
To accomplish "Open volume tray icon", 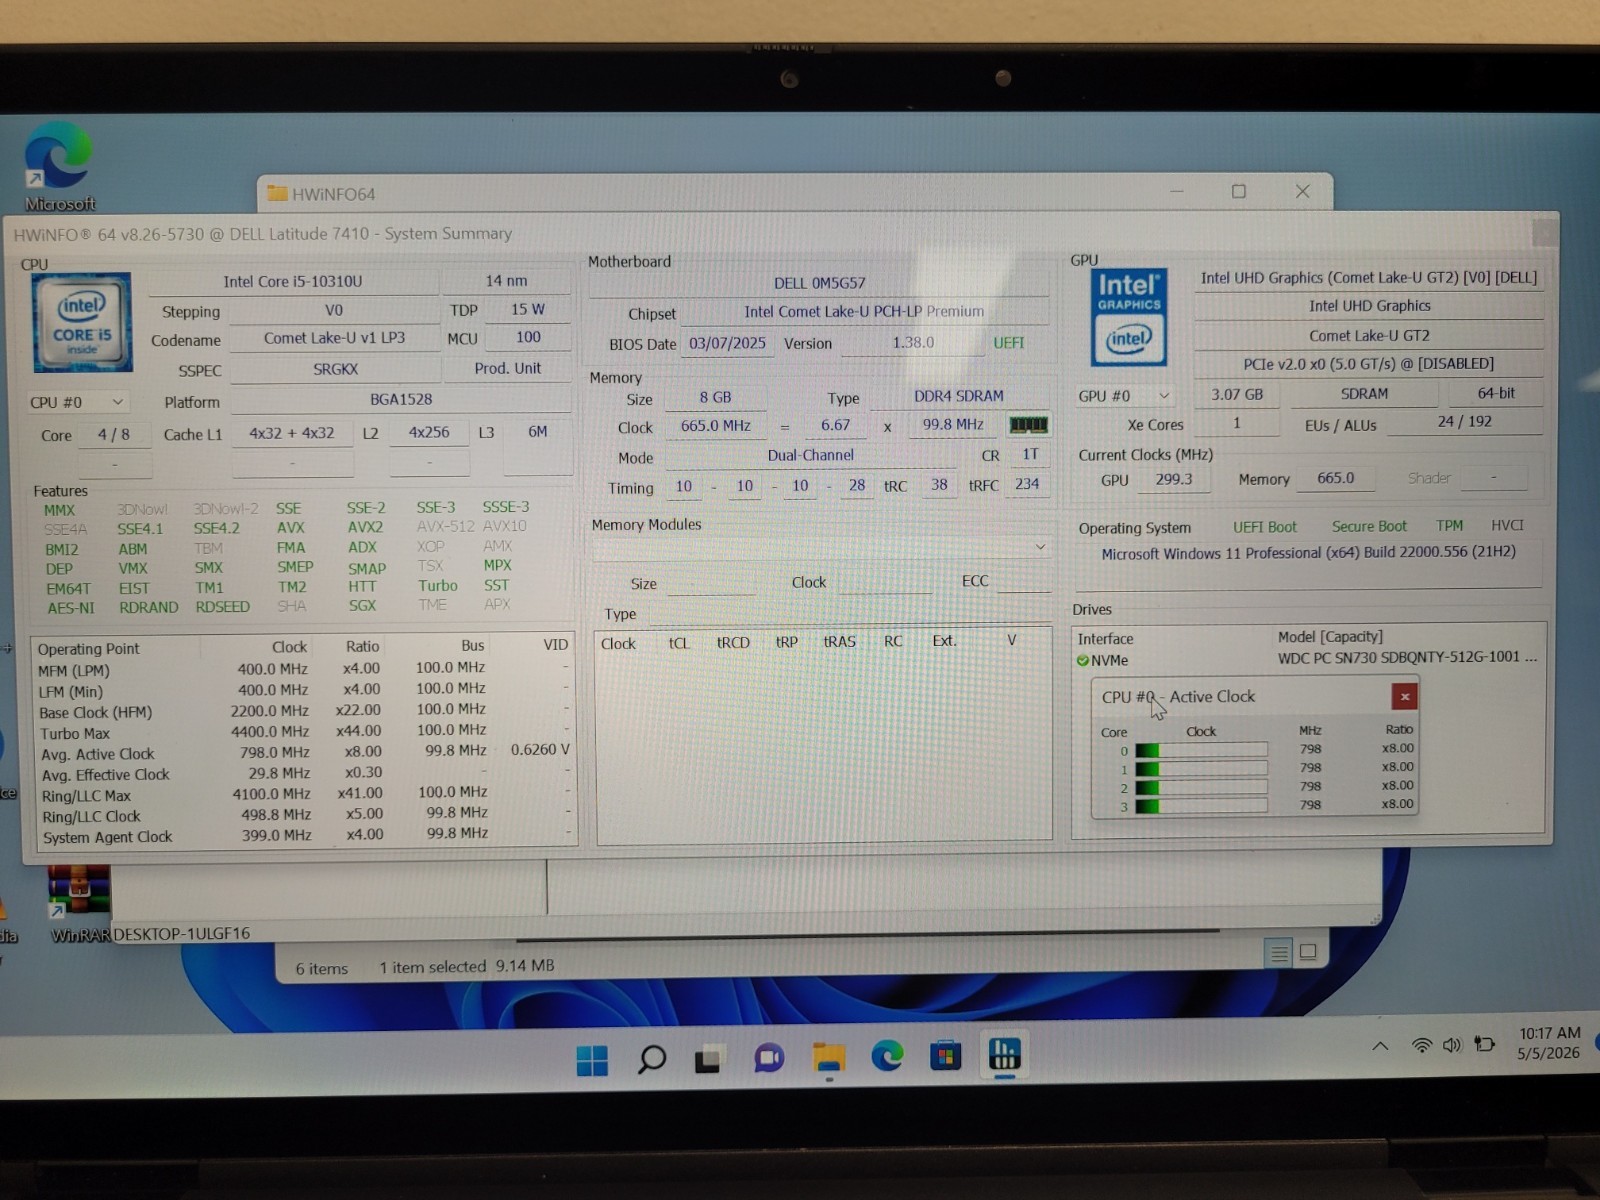I will click(1452, 1045).
